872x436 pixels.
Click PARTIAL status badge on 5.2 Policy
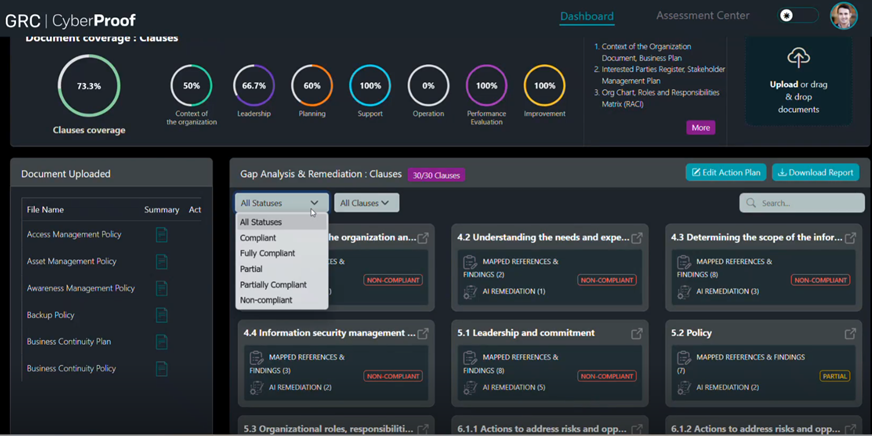tap(835, 376)
